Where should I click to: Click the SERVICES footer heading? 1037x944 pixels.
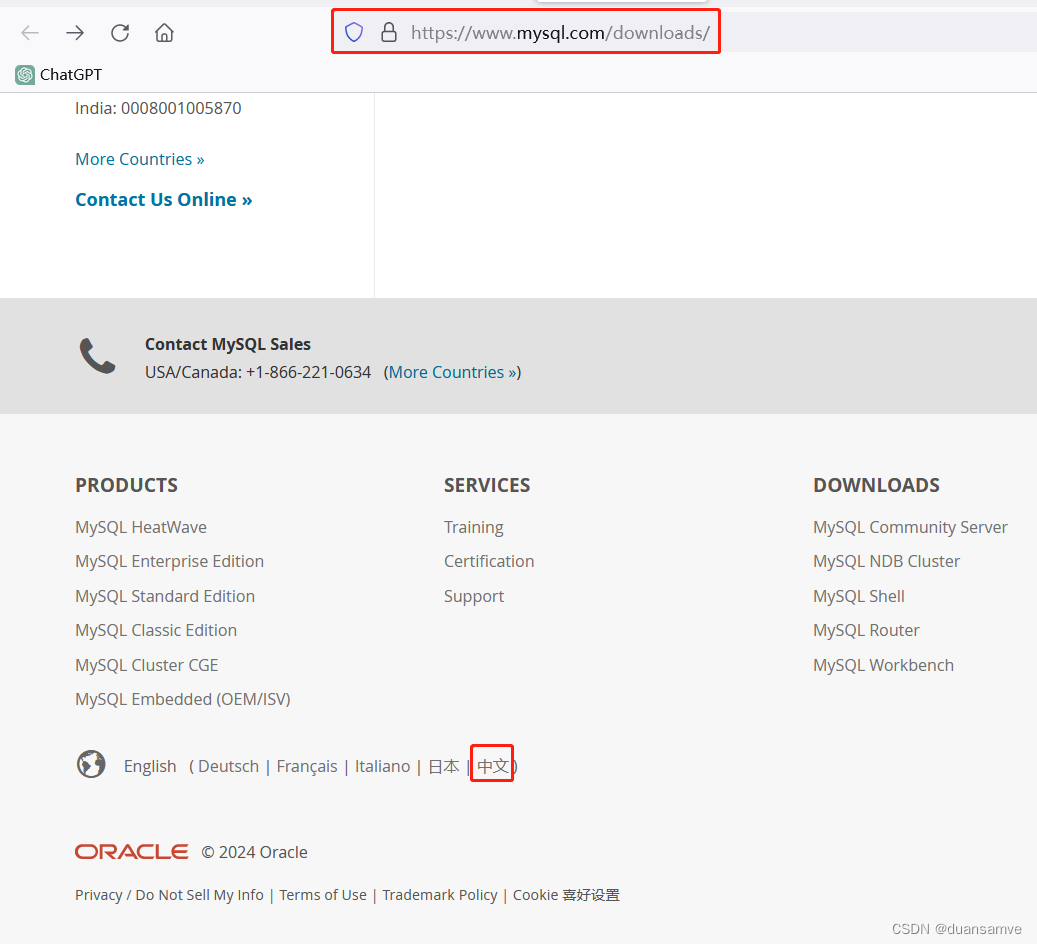coord(487,485)
